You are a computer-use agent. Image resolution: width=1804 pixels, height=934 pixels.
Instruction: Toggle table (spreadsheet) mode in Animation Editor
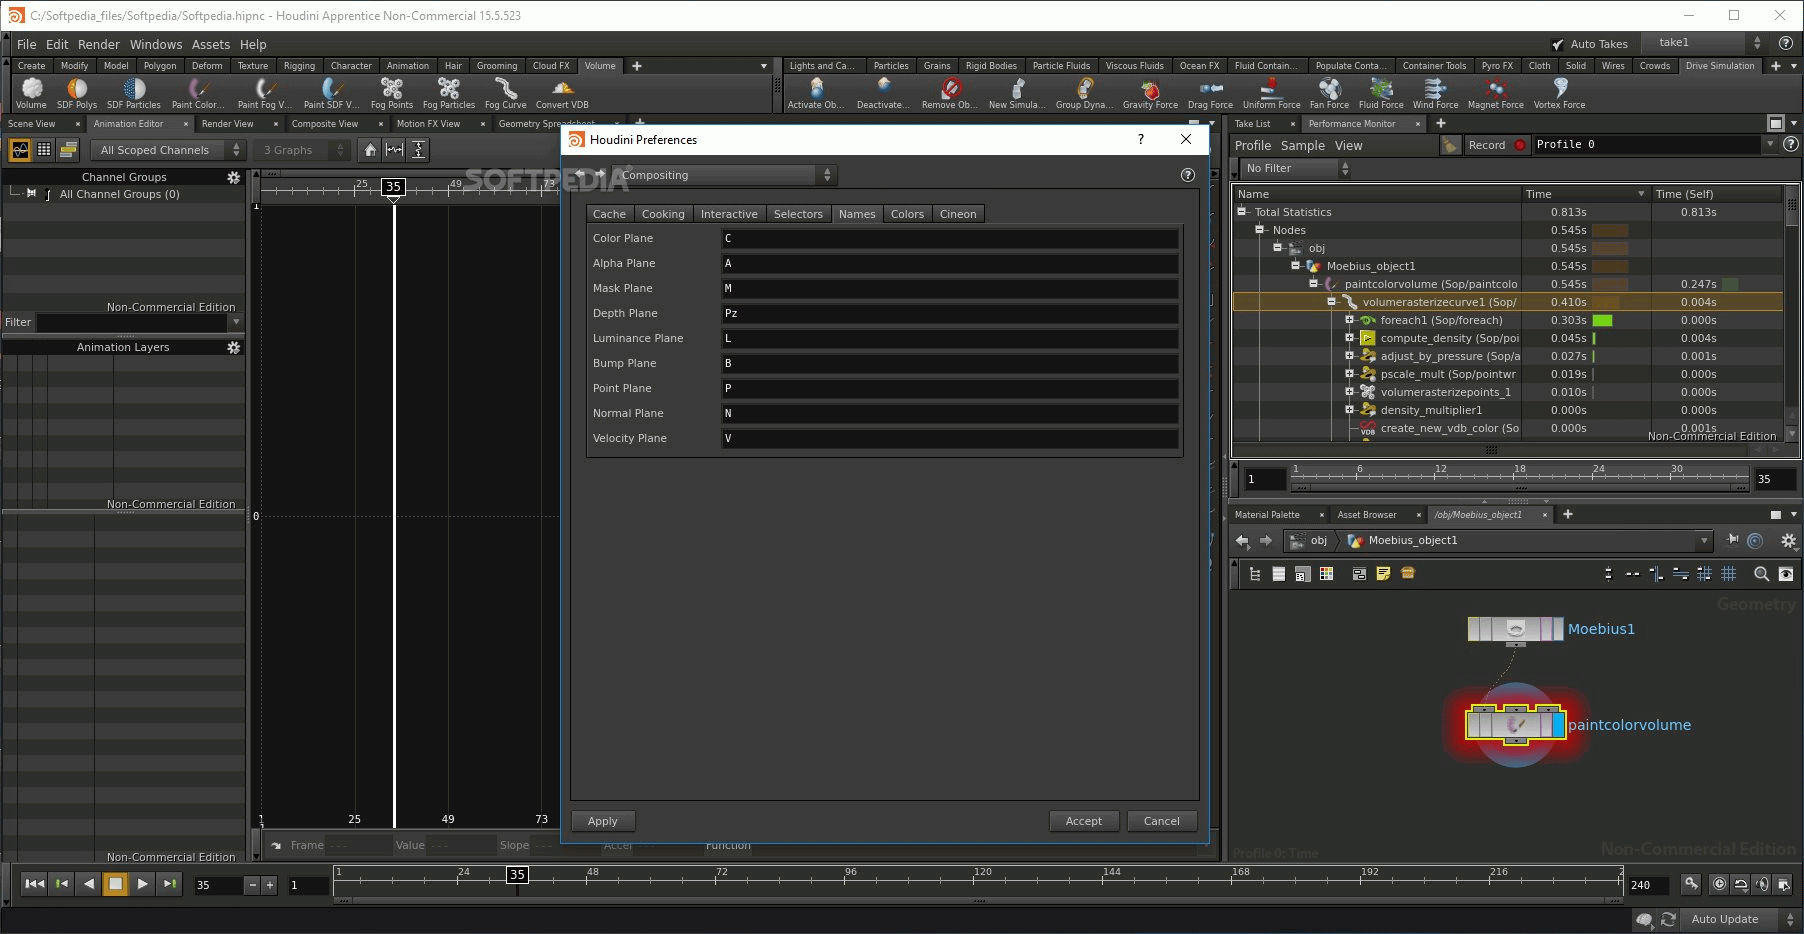pyautogui.click(x=44, y=150)
